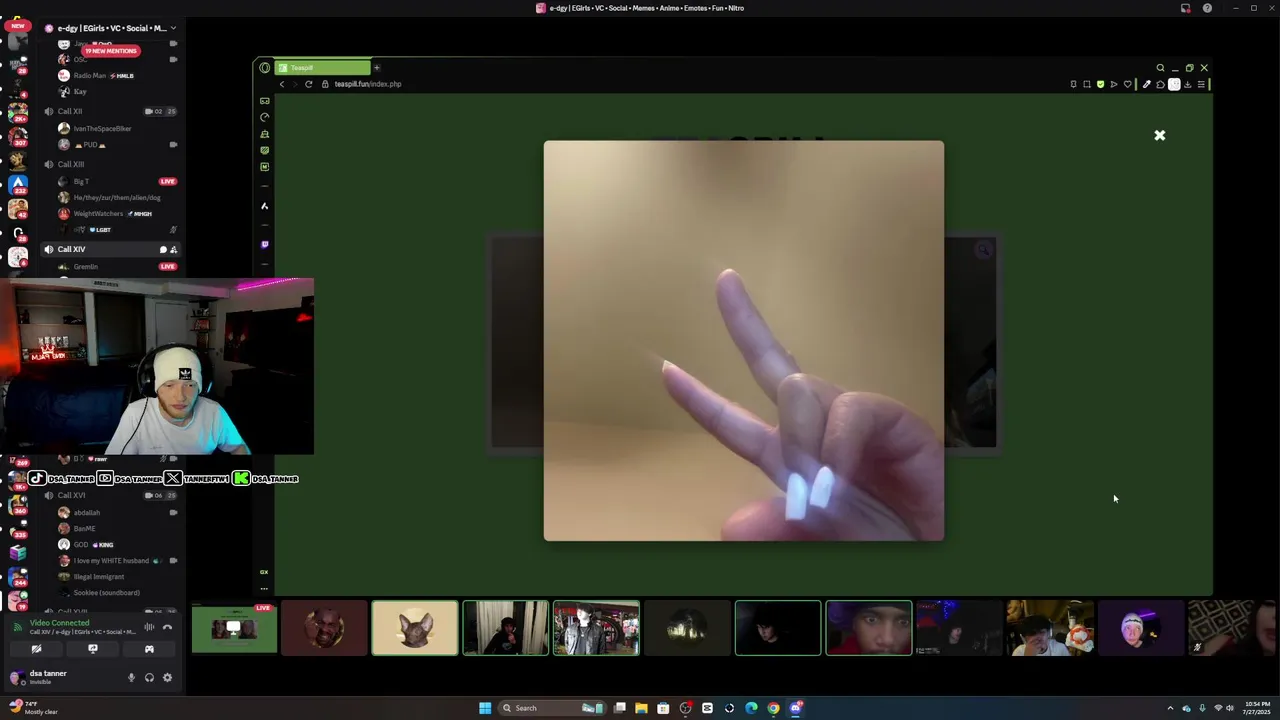Go back in the Opera GX browser

click(x=282, y=84)
